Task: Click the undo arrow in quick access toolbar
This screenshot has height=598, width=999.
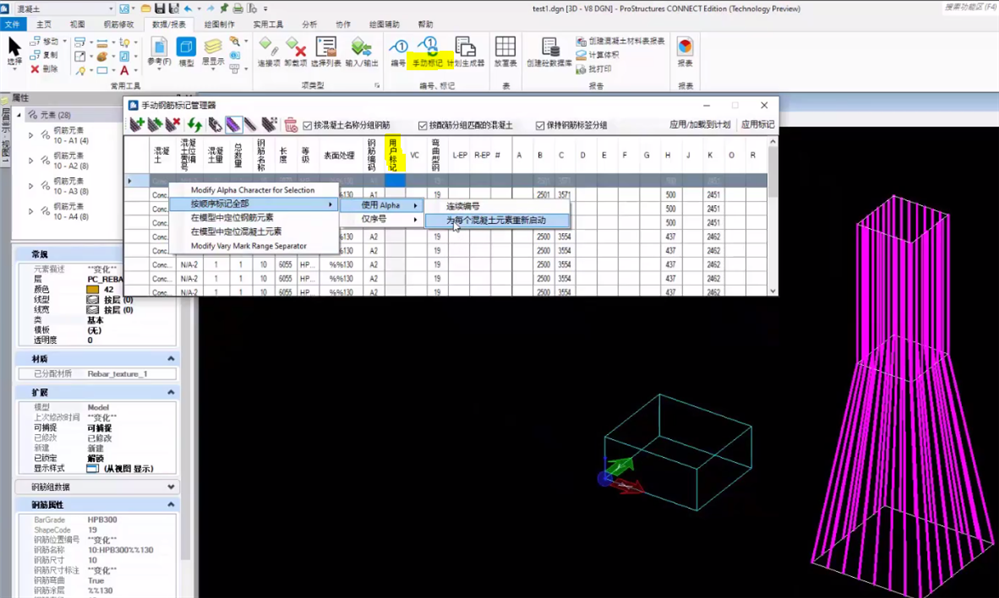Action: [188, 8]
